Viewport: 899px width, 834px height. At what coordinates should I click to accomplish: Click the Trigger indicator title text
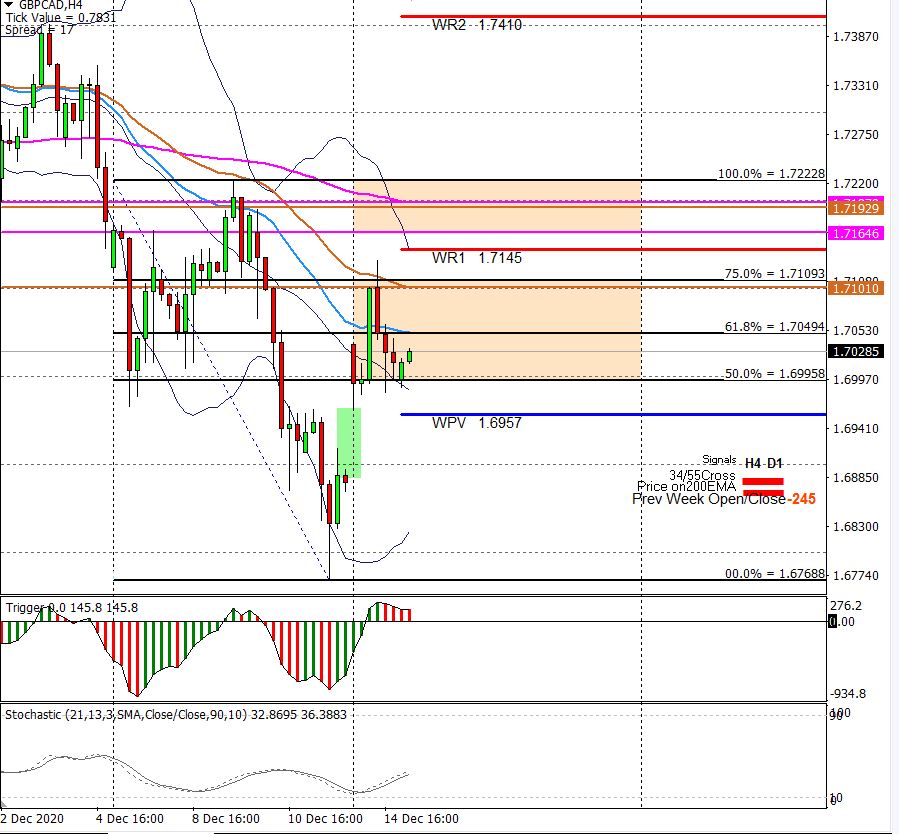pyautogui.click(x=72, y=607)
